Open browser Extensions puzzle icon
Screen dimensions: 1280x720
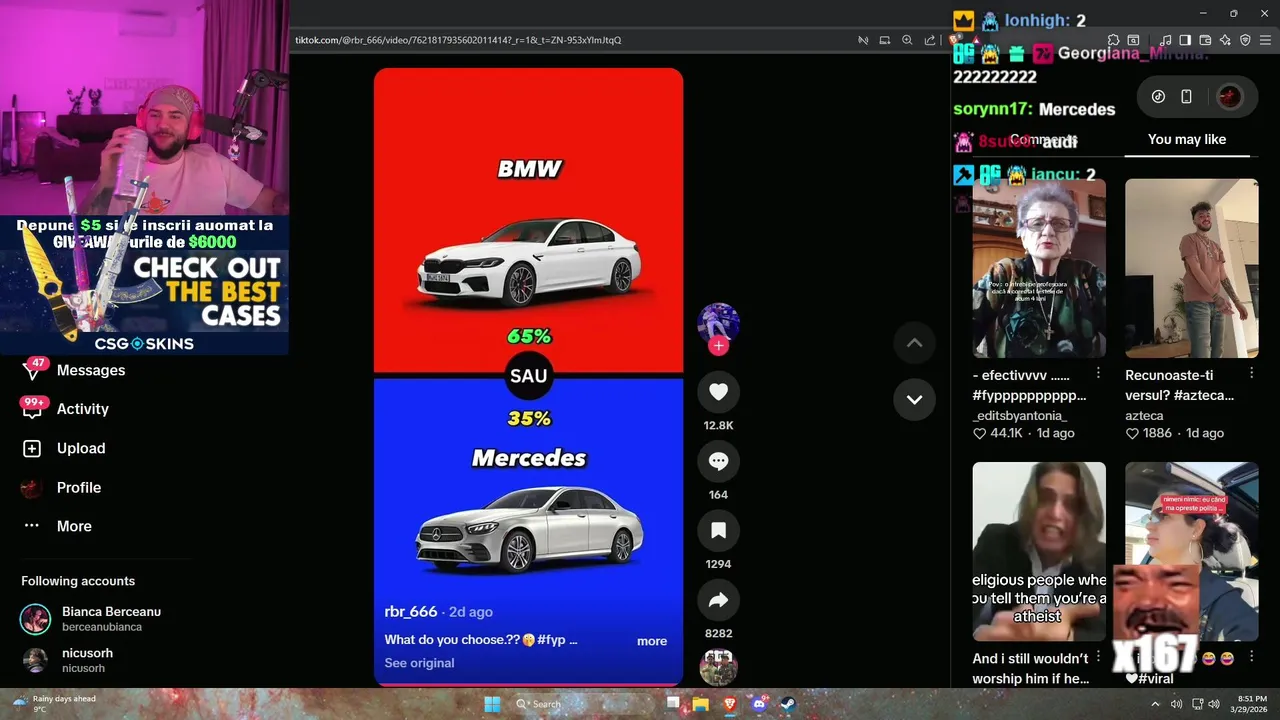1113,40
